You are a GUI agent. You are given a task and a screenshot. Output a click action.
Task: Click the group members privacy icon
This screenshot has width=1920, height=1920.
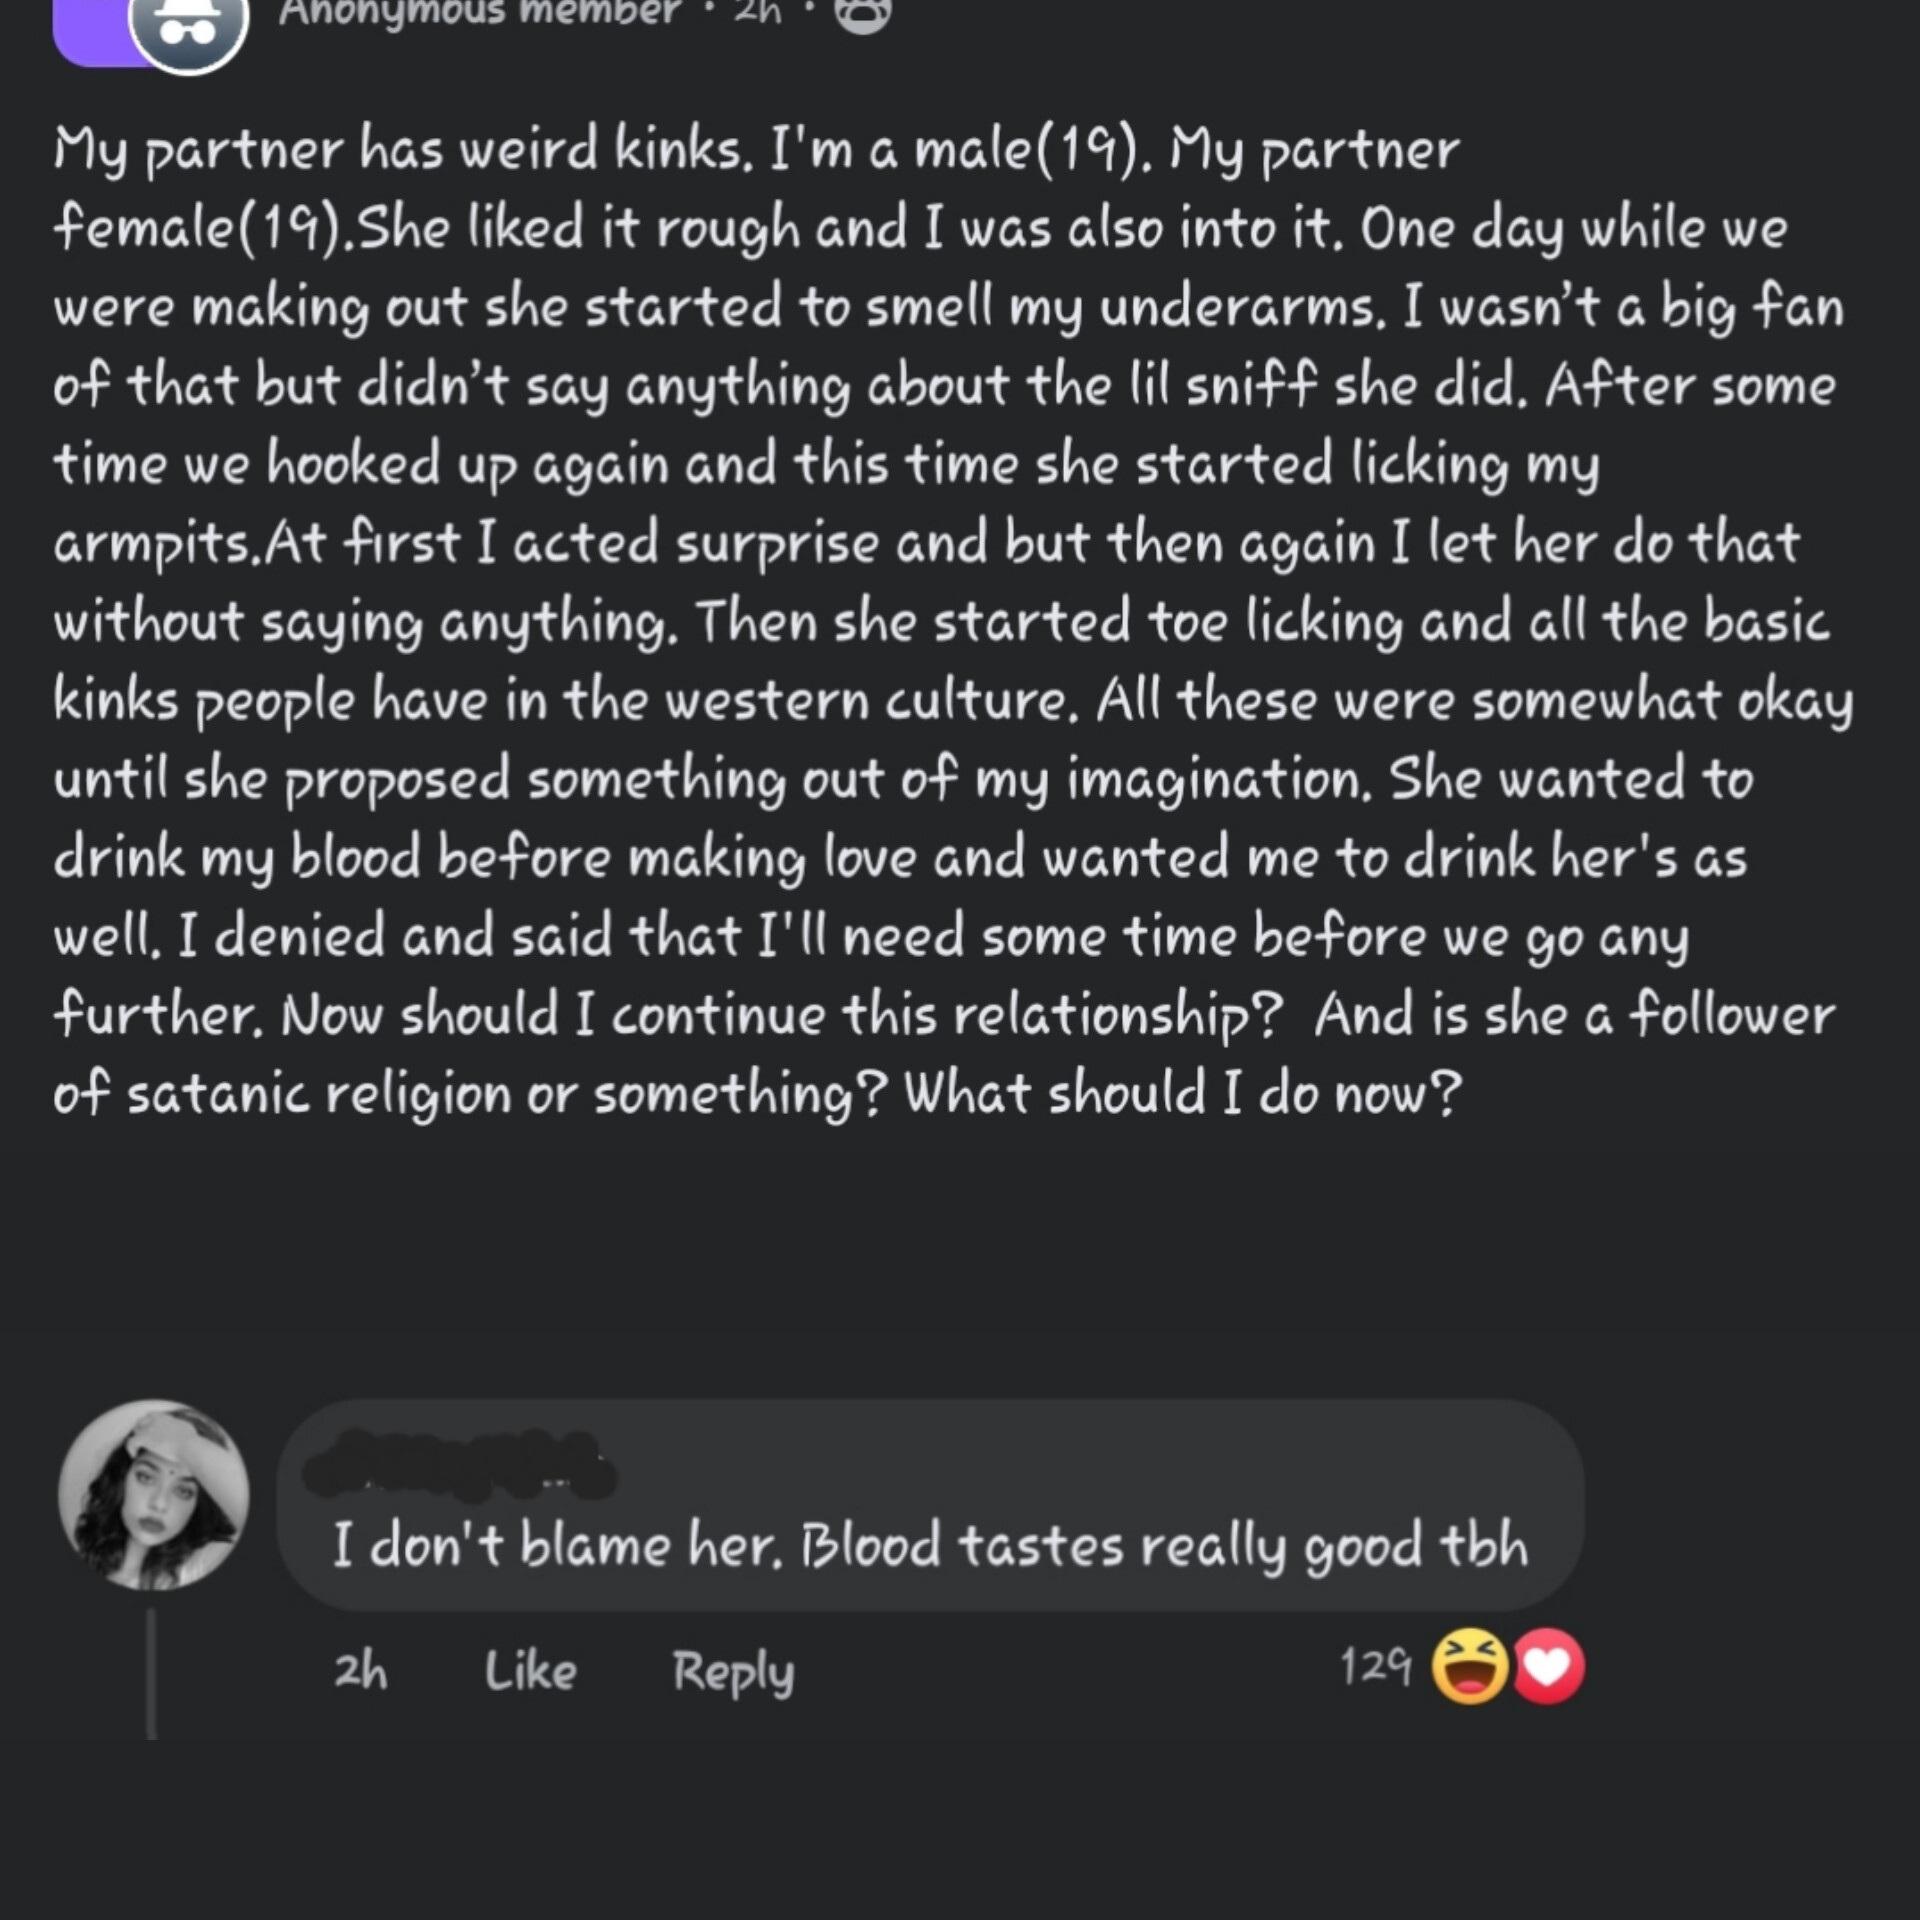click(862, 14)
